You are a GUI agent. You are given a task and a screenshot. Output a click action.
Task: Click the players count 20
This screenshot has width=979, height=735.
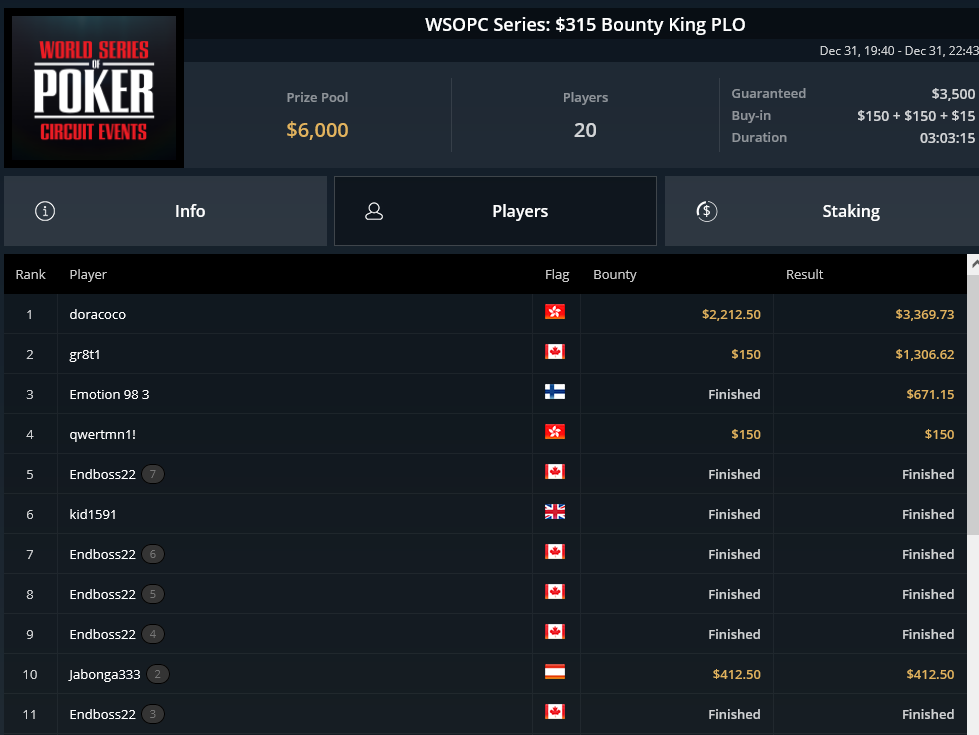tap(585, 130)
